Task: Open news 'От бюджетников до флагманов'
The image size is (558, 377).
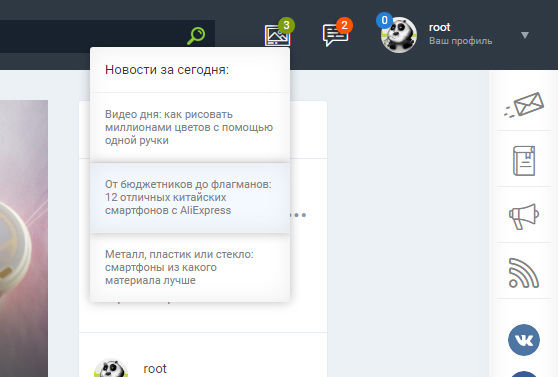Action: pos(190,197)
